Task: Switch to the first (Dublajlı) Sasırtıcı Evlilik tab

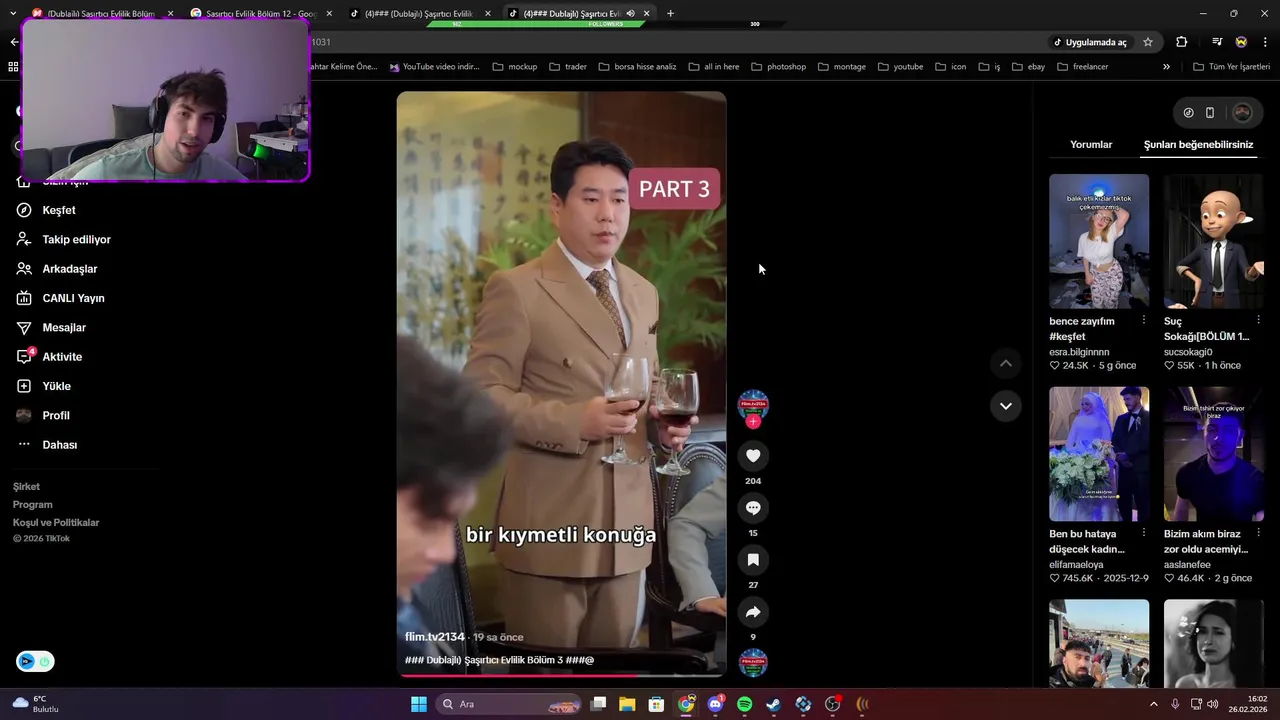Action: coord(102,13)
